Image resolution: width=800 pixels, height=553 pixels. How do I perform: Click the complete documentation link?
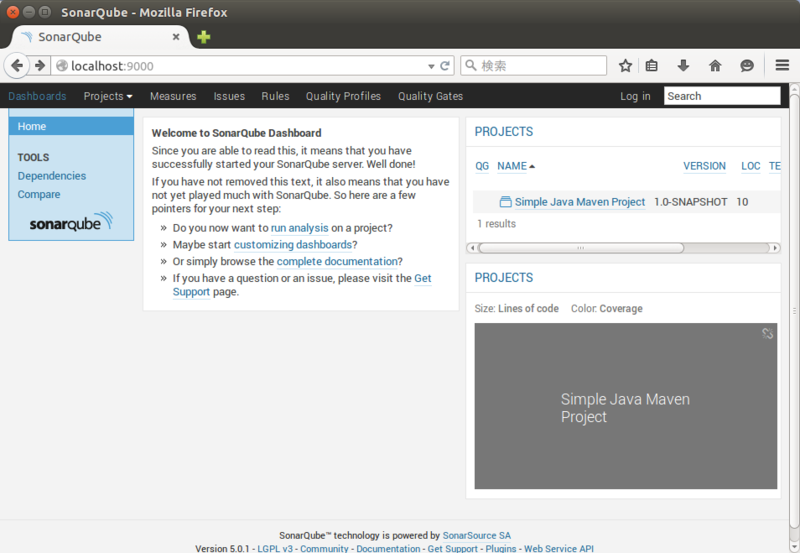[x=337, y=261]
